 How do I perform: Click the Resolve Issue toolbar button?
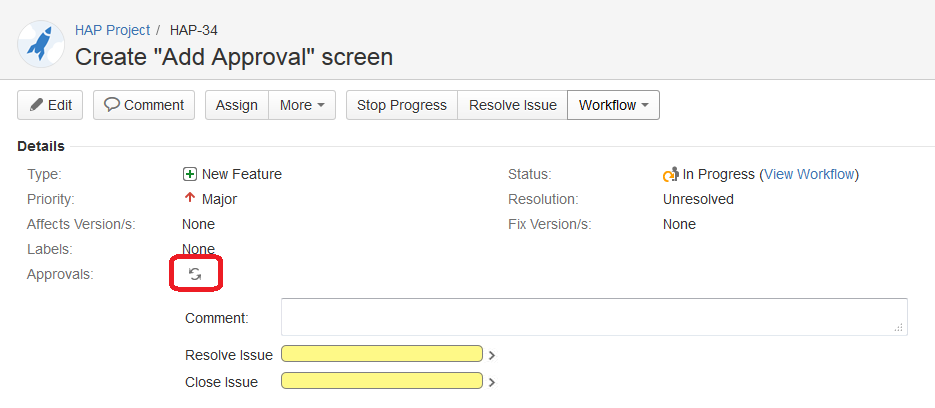coord(512,105)
